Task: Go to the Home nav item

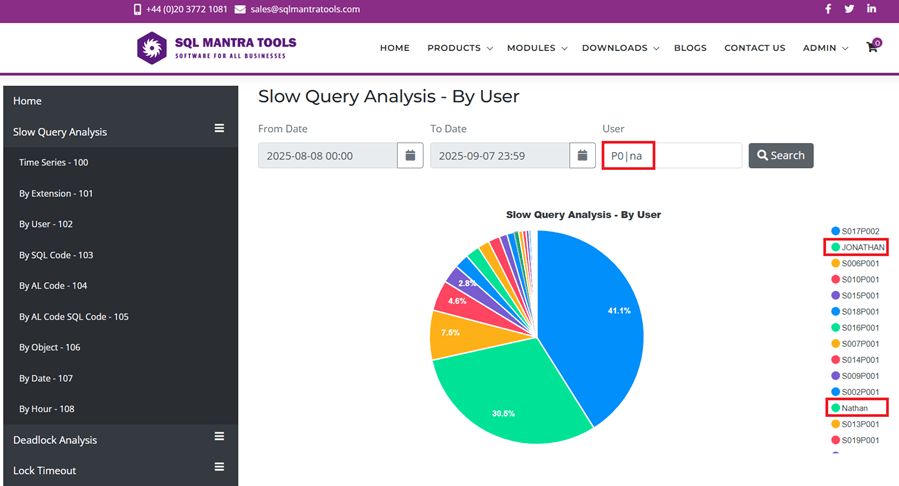Action: [x=394, y=48]
